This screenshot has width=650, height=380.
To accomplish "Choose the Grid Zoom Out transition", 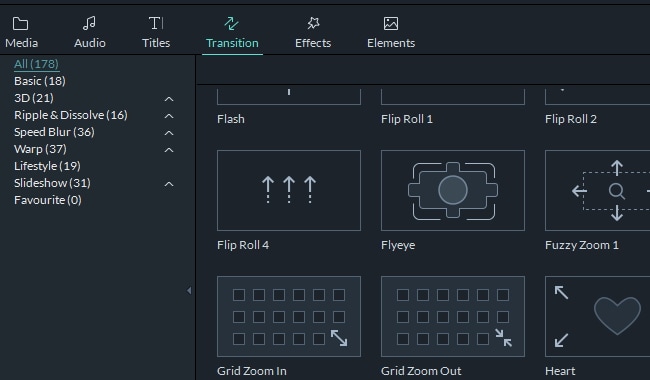I will 453,316.
